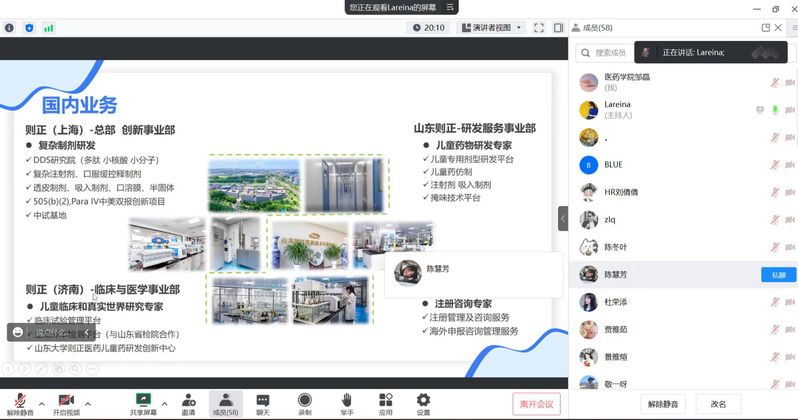Click 离开会议 leave meeting button
Screen dimensions: 798x420
click(x=536, y=404)
